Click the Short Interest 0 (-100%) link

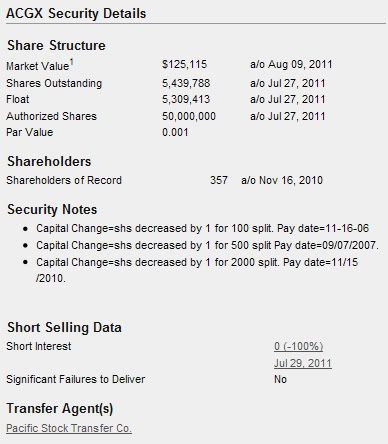[x=299, y=346]
